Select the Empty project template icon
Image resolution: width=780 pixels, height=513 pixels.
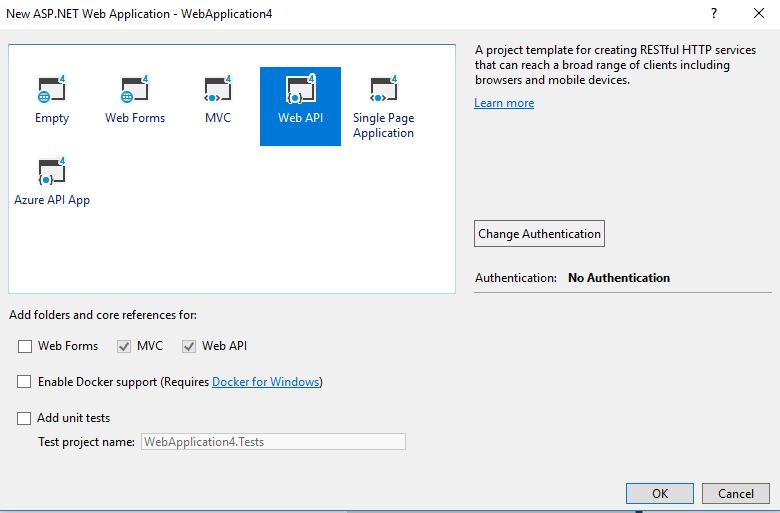[52, 90]
